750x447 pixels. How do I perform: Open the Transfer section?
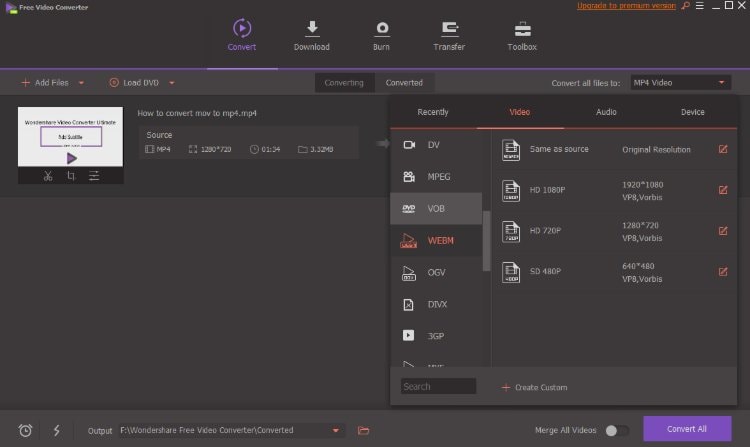coord(449,35)
